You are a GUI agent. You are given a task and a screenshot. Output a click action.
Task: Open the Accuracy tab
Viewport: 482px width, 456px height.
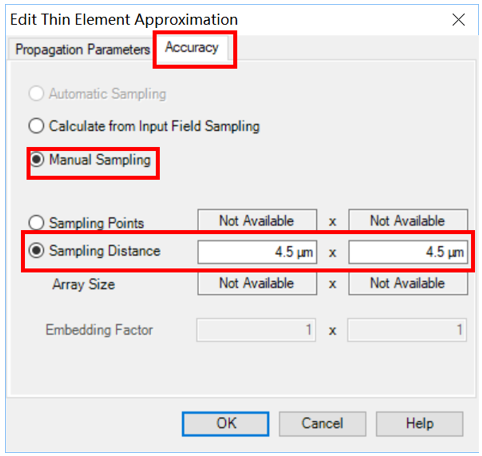pyautogui.click(x=192, y=48)
